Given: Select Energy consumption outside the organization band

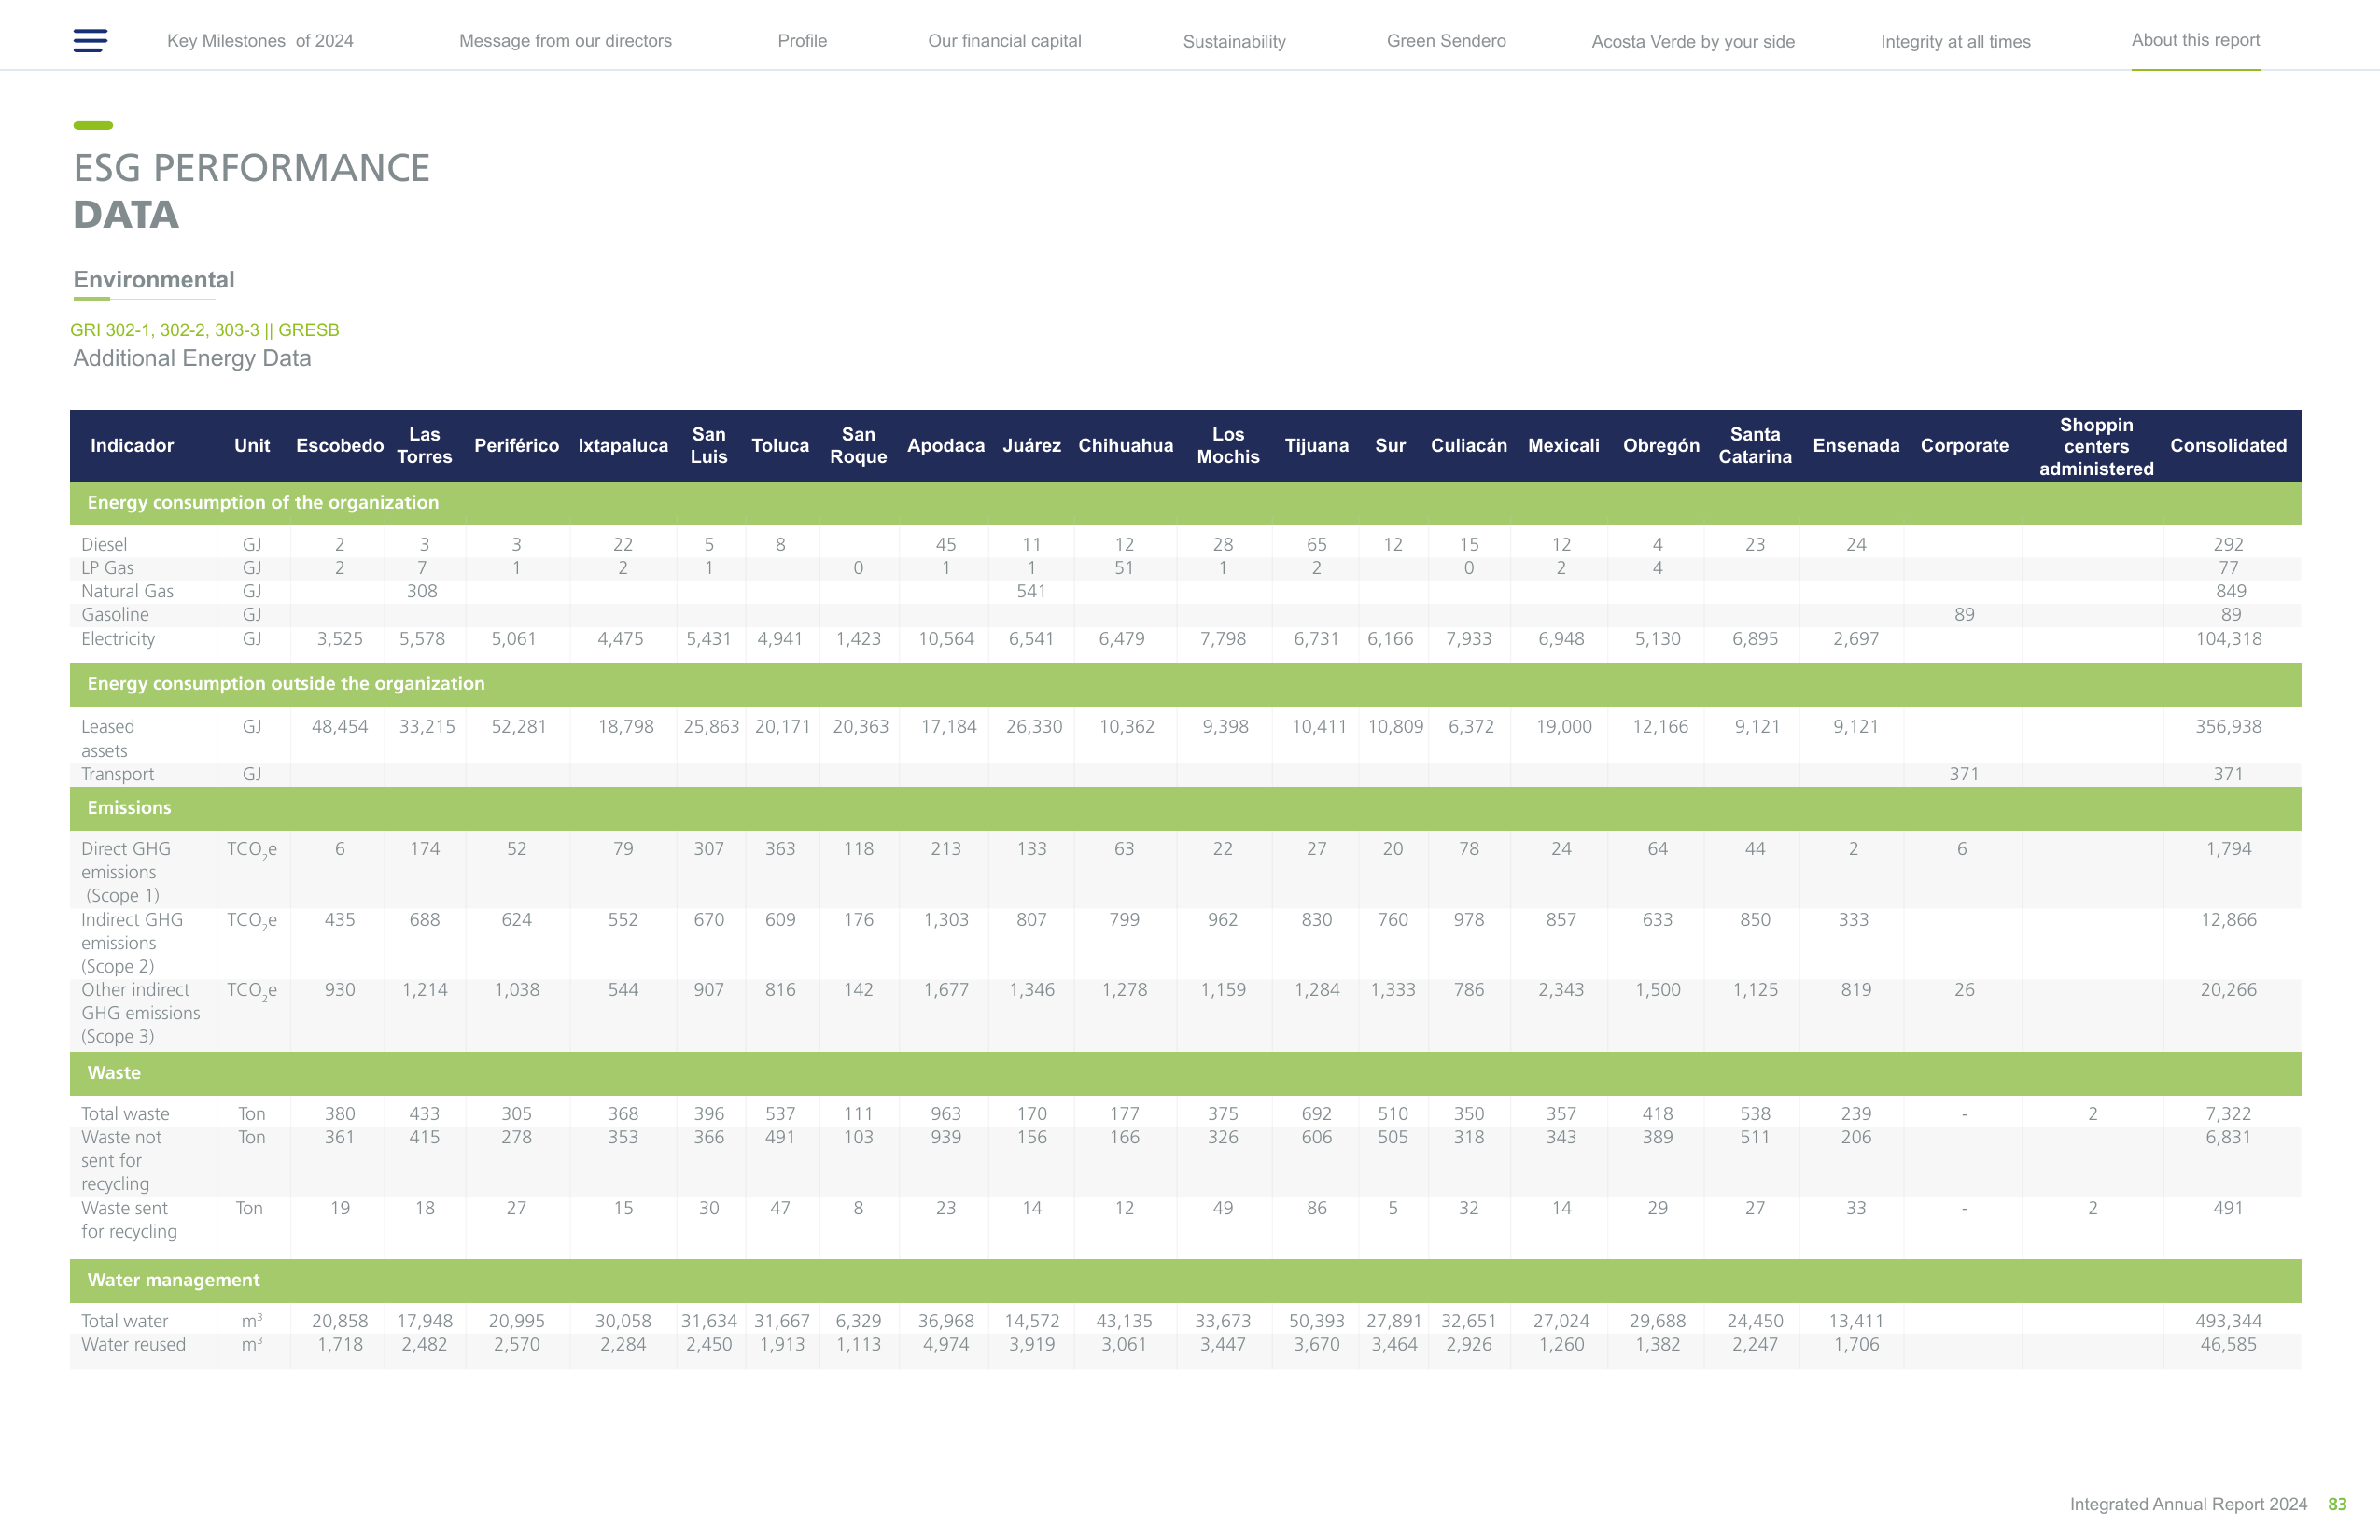Looking at the screenshot, I should click(1185, 684).
